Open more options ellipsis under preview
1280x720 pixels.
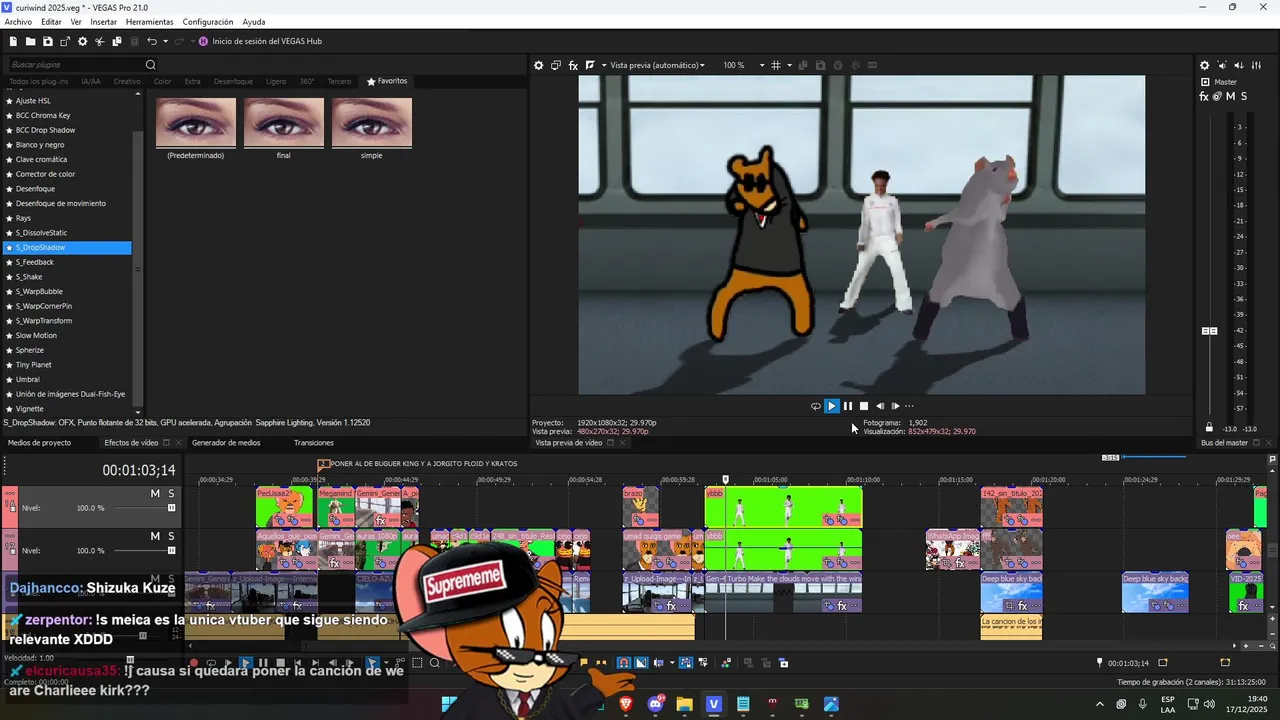coord(909,406)
